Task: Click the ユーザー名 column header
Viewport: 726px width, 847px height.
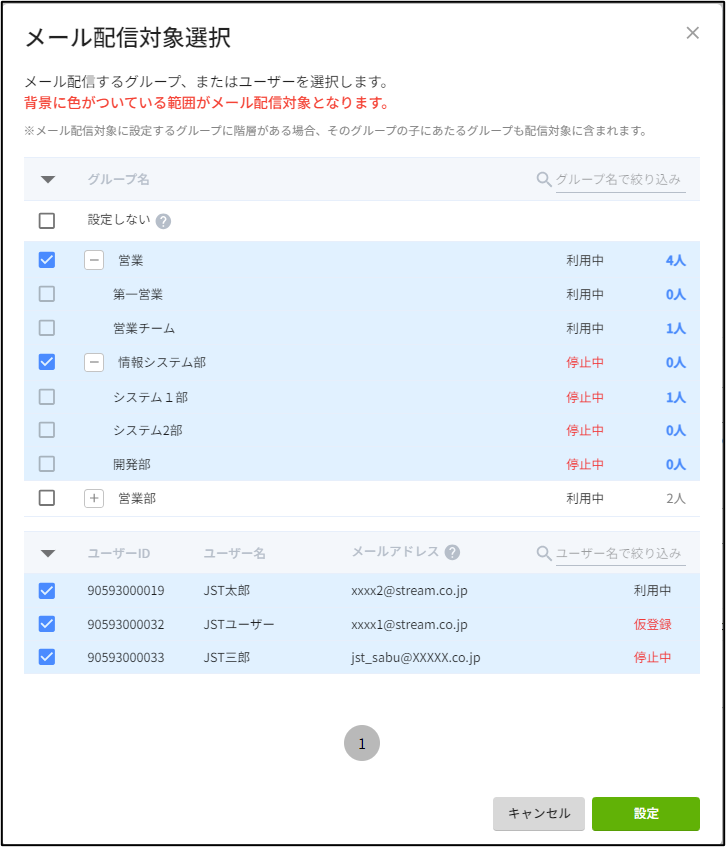Action: (x=234, y=554)
